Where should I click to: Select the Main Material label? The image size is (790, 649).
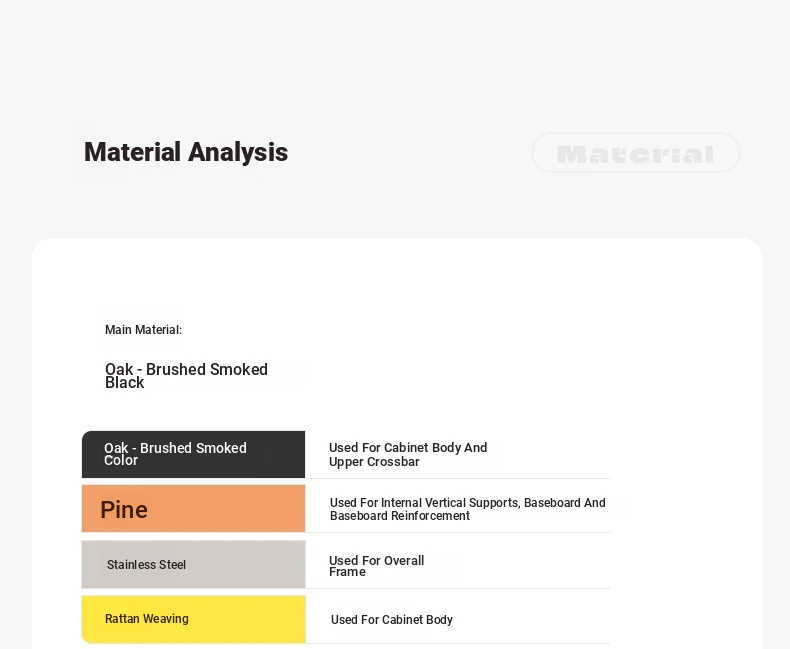(x=144, y=330)
